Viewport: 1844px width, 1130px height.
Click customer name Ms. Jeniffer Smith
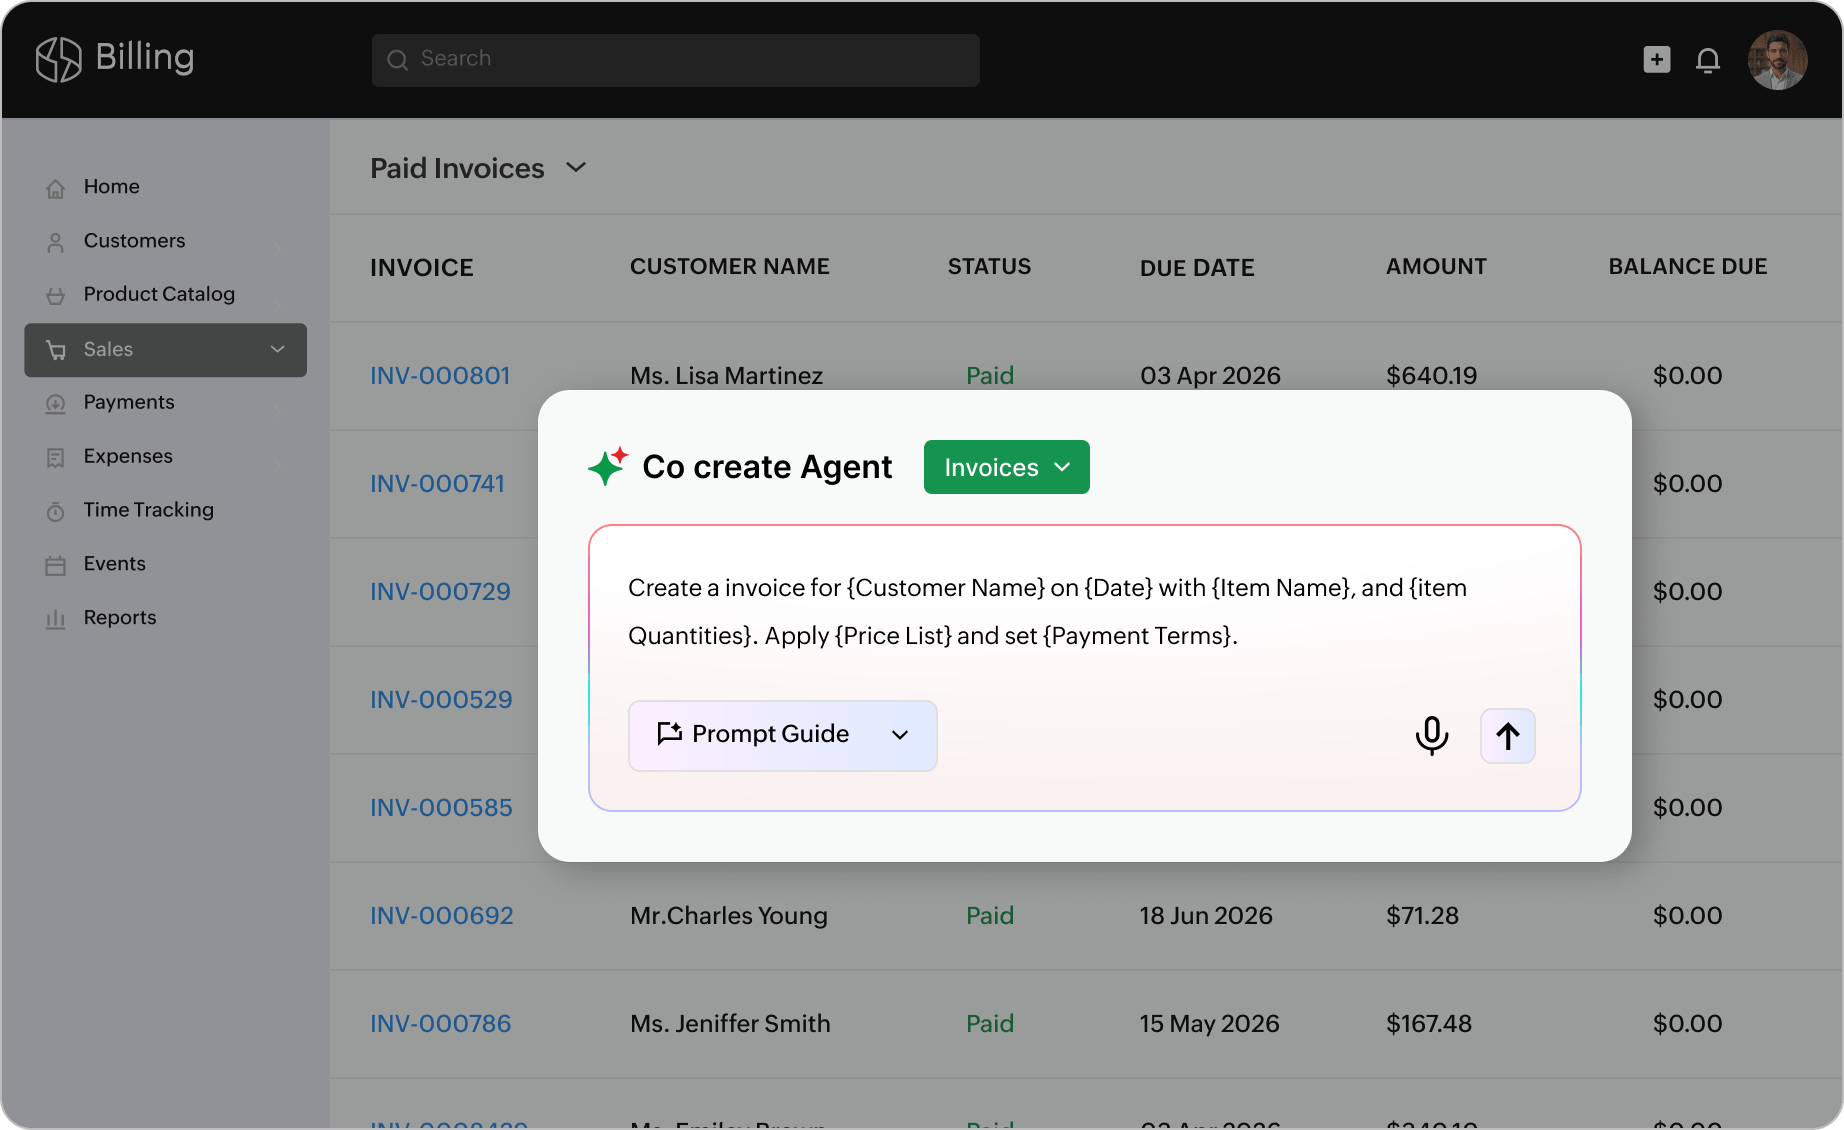(730, 1024)
